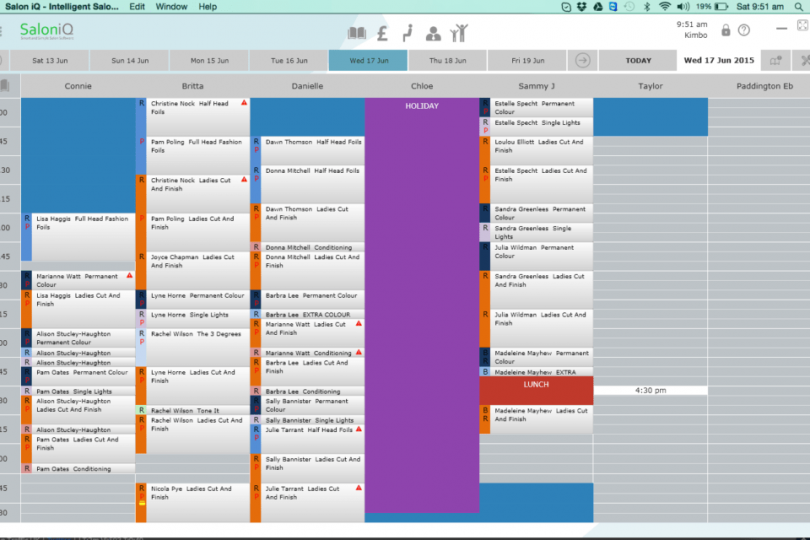Open the Edit menu
Image resolution: width=810 pixels, height=540 pixels.
[137, 7]
